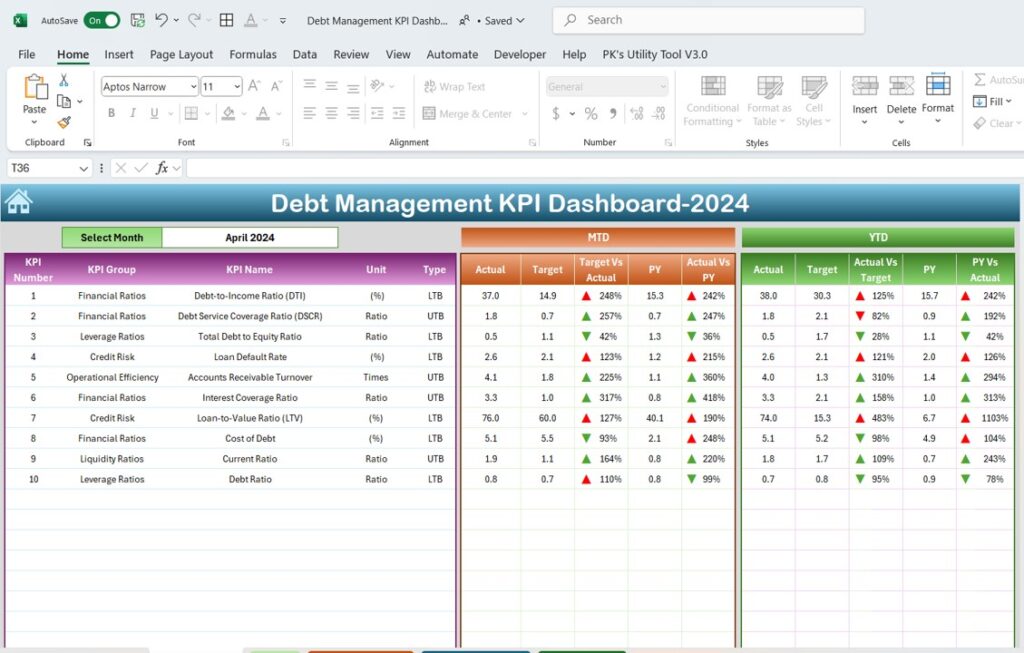Click the Comma Style icon
The width and height of the screenshot is (1024, 653).
click(613, 114)
